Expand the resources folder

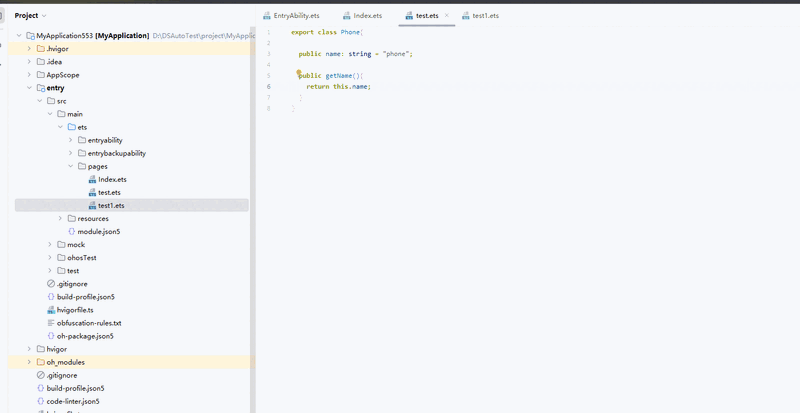point(60,218)
